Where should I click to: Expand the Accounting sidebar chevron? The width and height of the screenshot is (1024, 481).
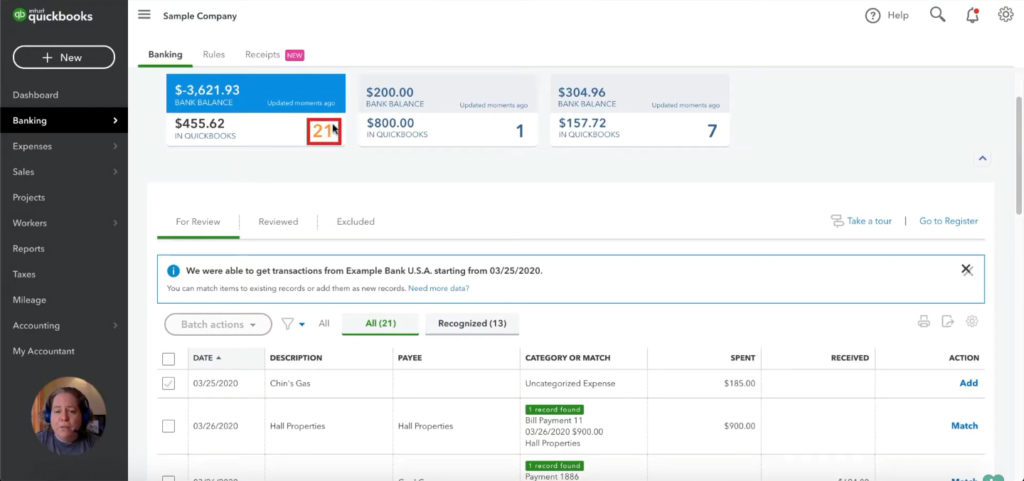click(116, 326)
